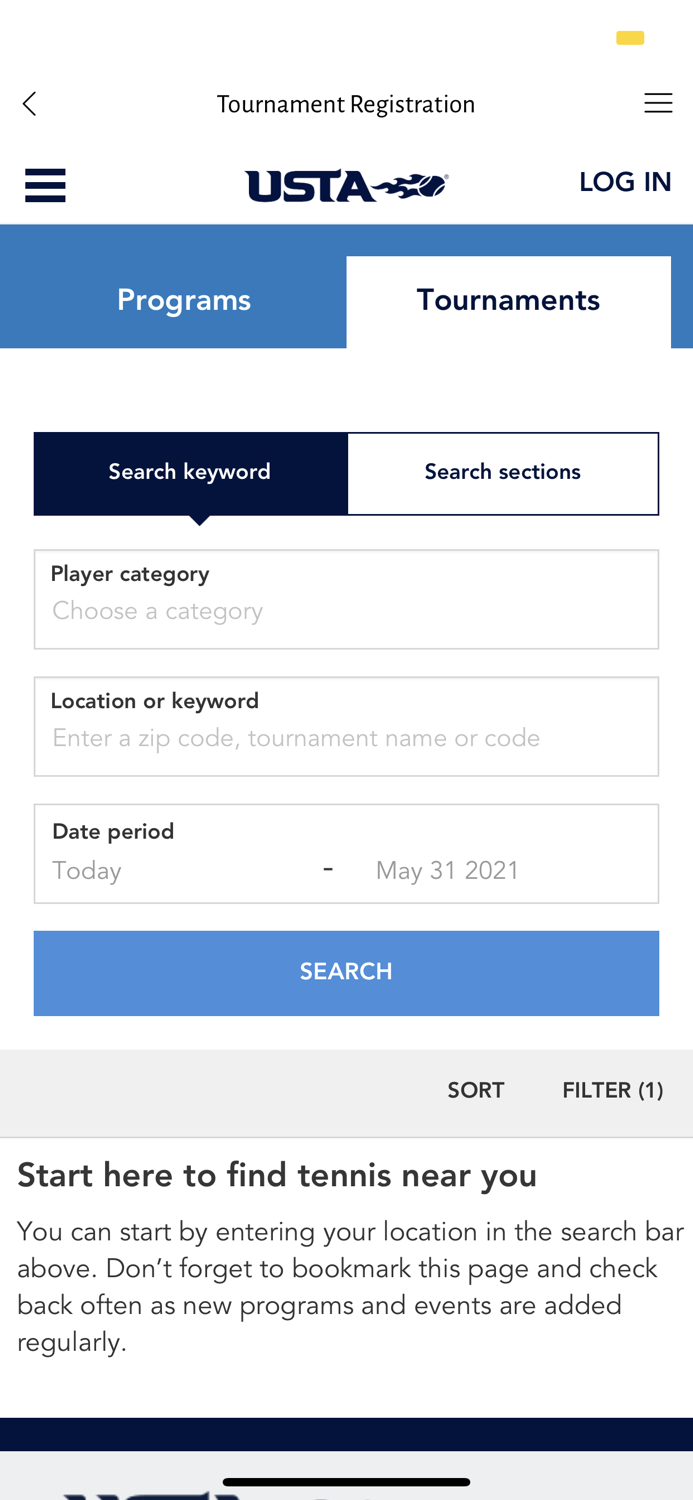Open the USTA site navigation menu icon
This screenshot has height=1500, width=693.
point(45,186)
